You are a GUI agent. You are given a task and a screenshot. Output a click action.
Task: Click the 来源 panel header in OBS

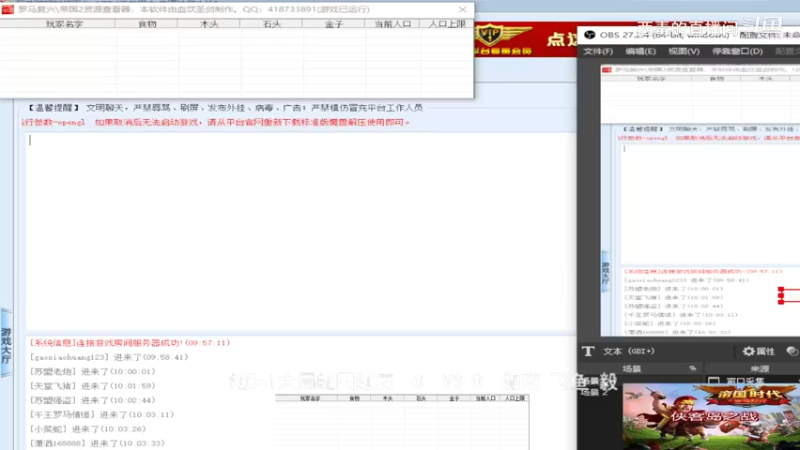click(x=759, y=368)
